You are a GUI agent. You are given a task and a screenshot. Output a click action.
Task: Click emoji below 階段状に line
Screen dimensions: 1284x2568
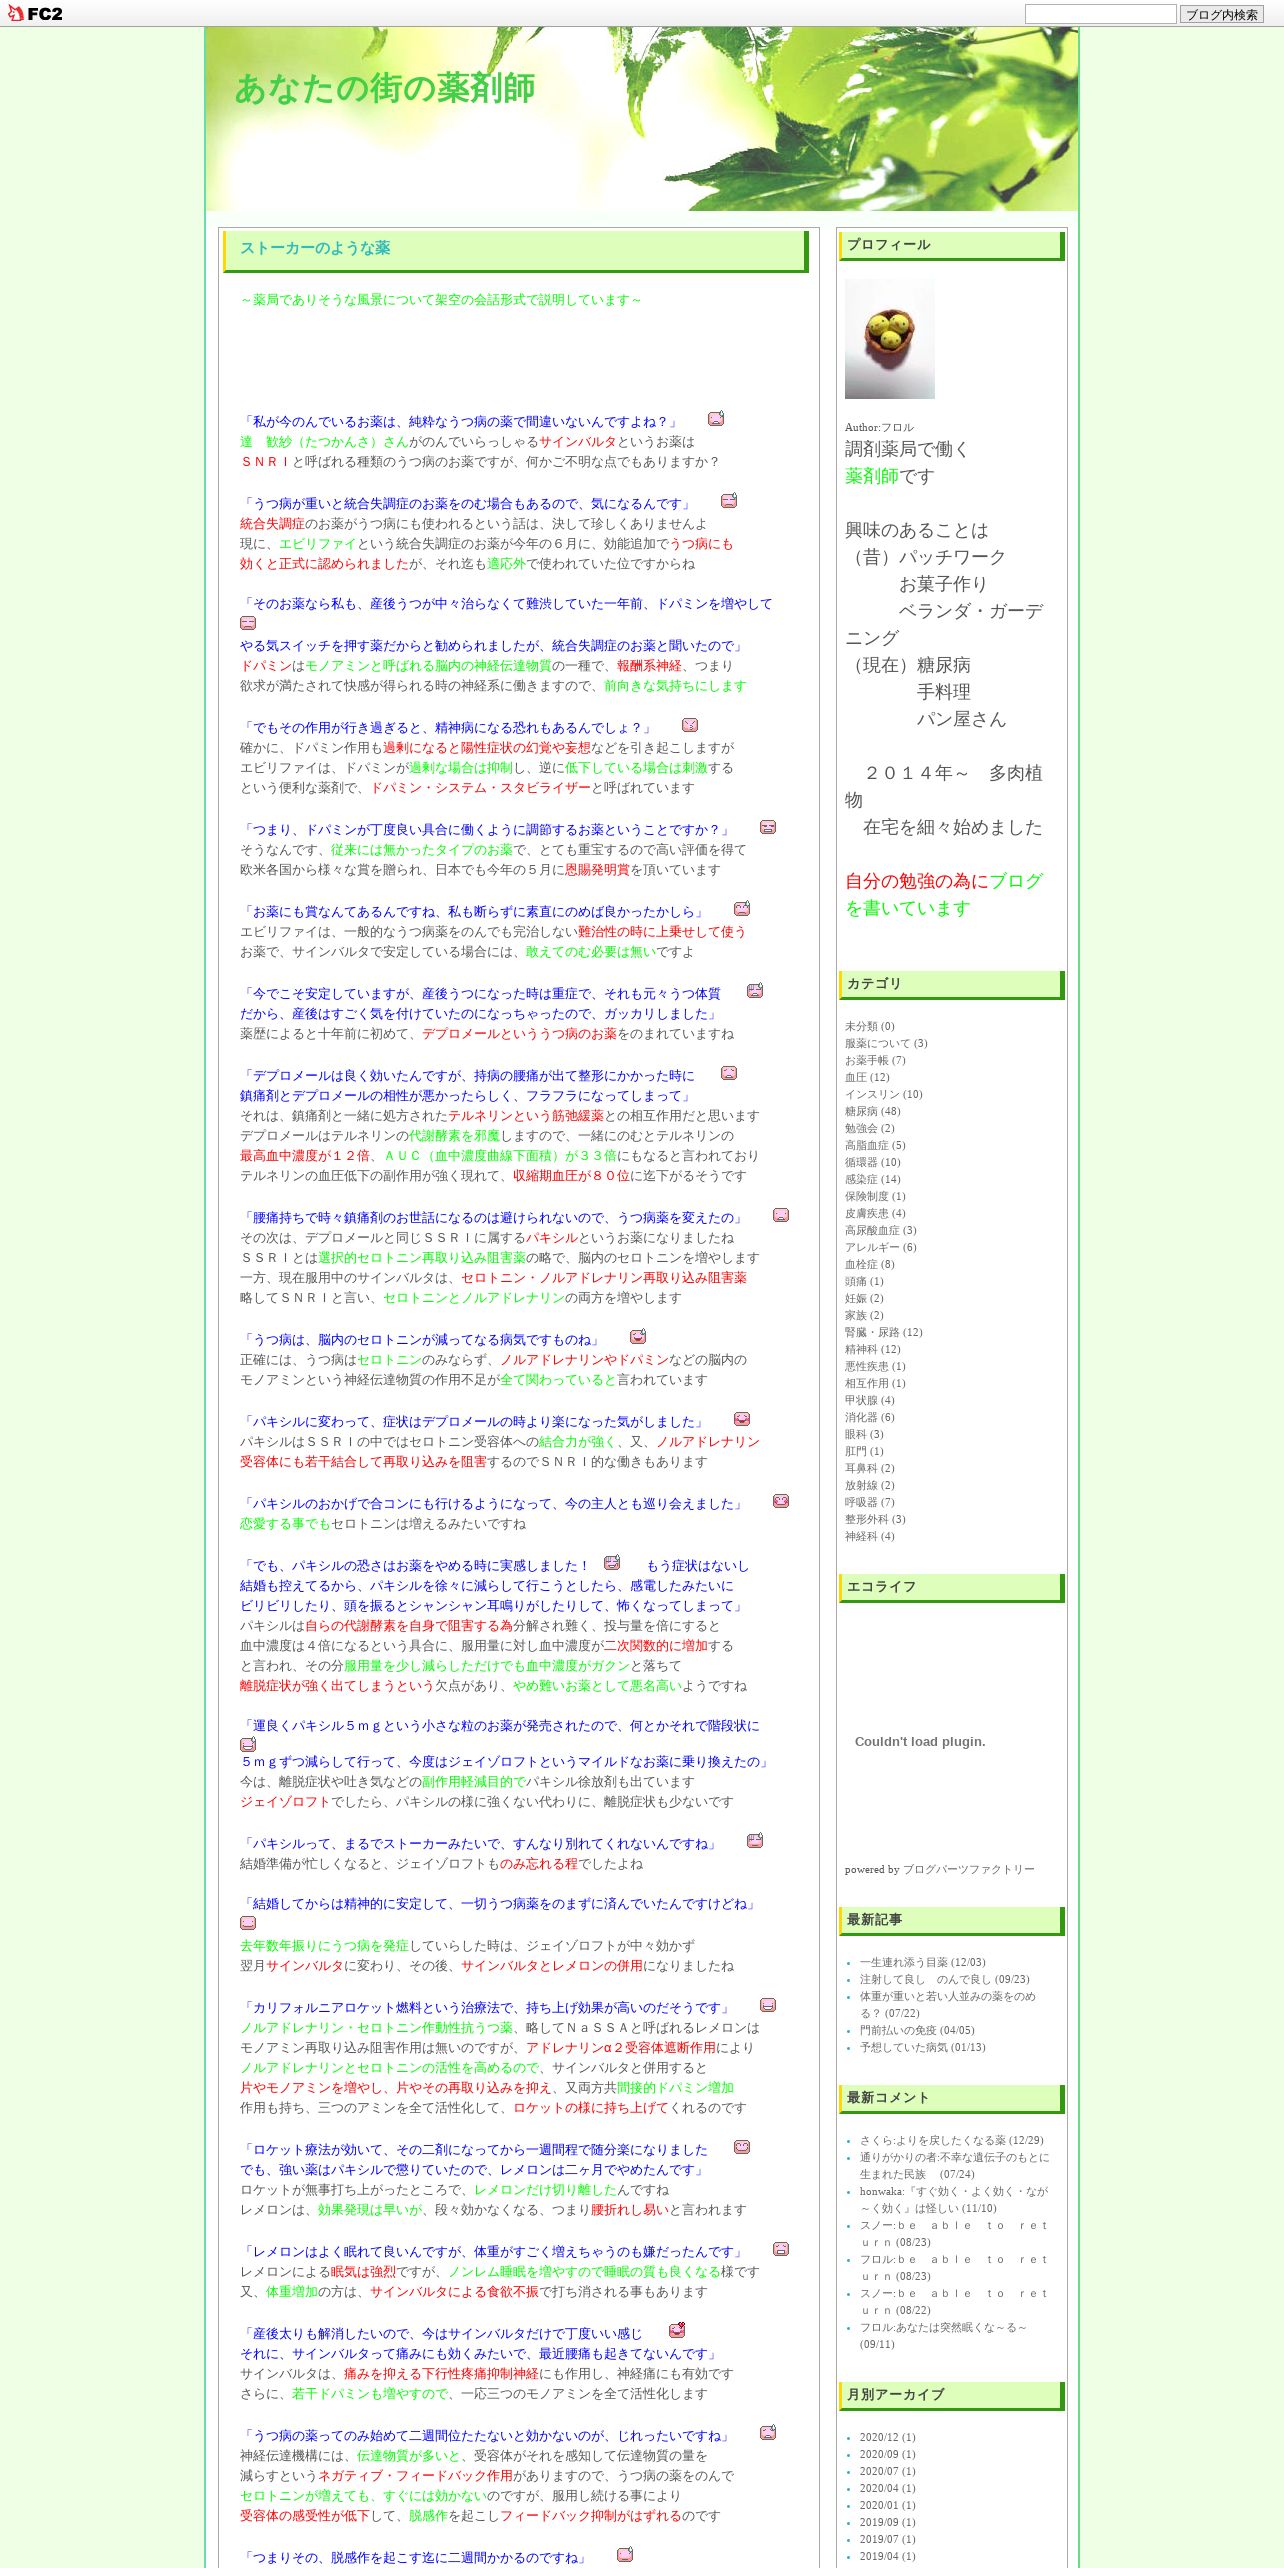(x=248, y=1745)
